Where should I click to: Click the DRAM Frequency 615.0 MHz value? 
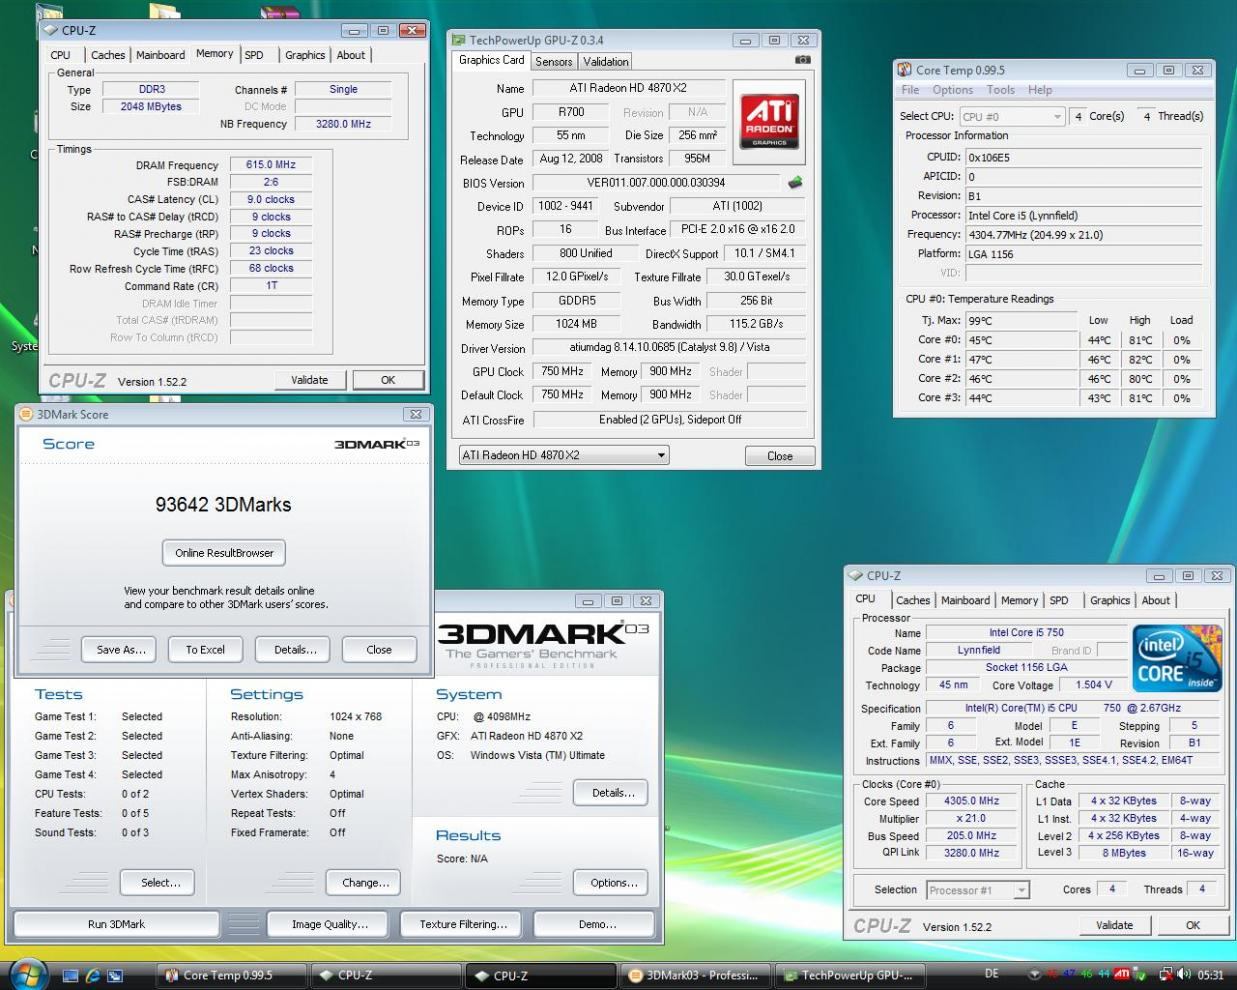271,165
